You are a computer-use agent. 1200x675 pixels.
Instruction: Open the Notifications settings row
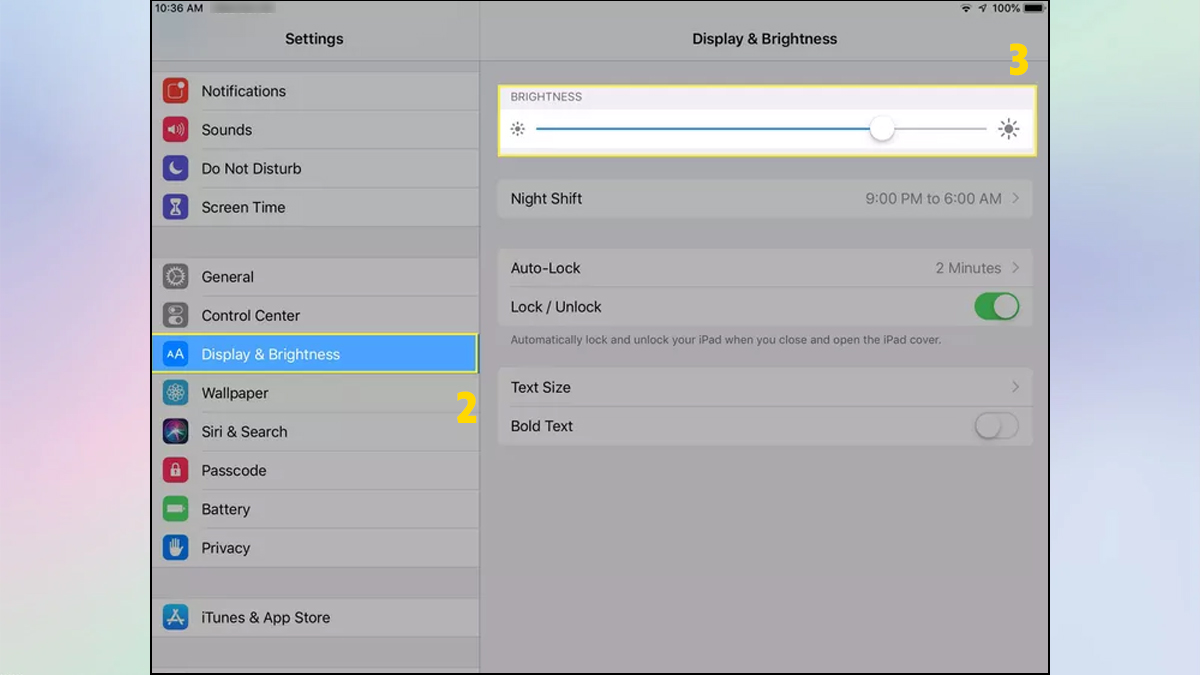[x=315, y=91]
